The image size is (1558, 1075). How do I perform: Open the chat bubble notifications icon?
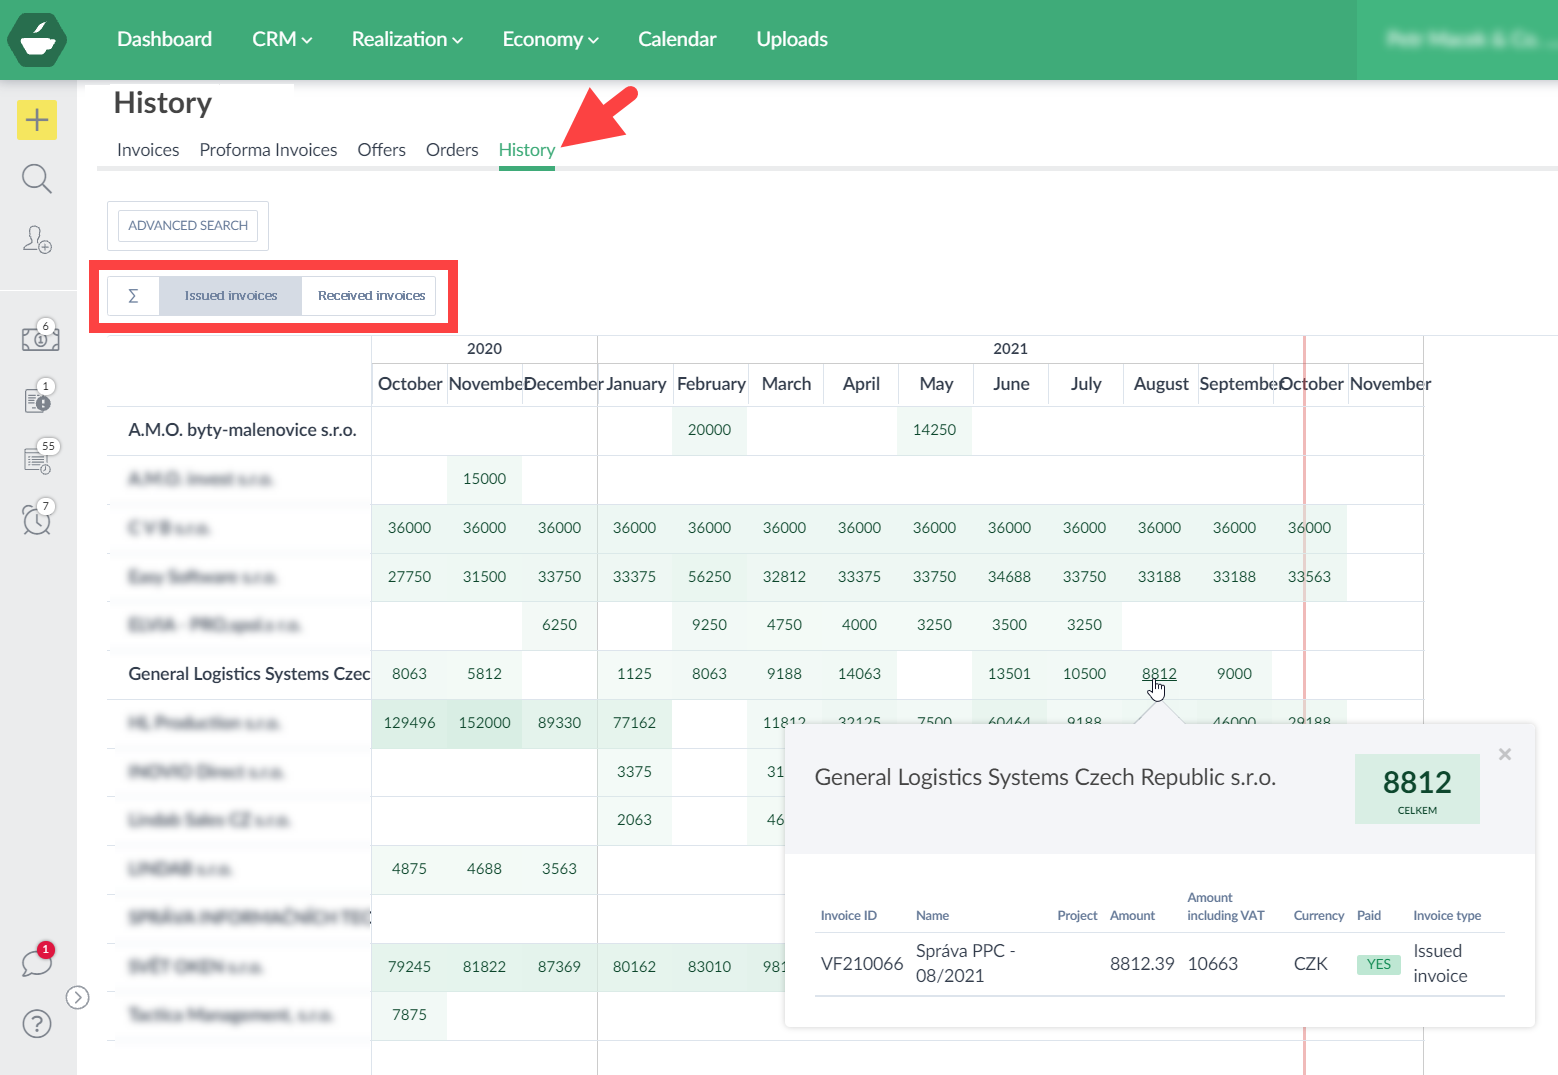38,961
